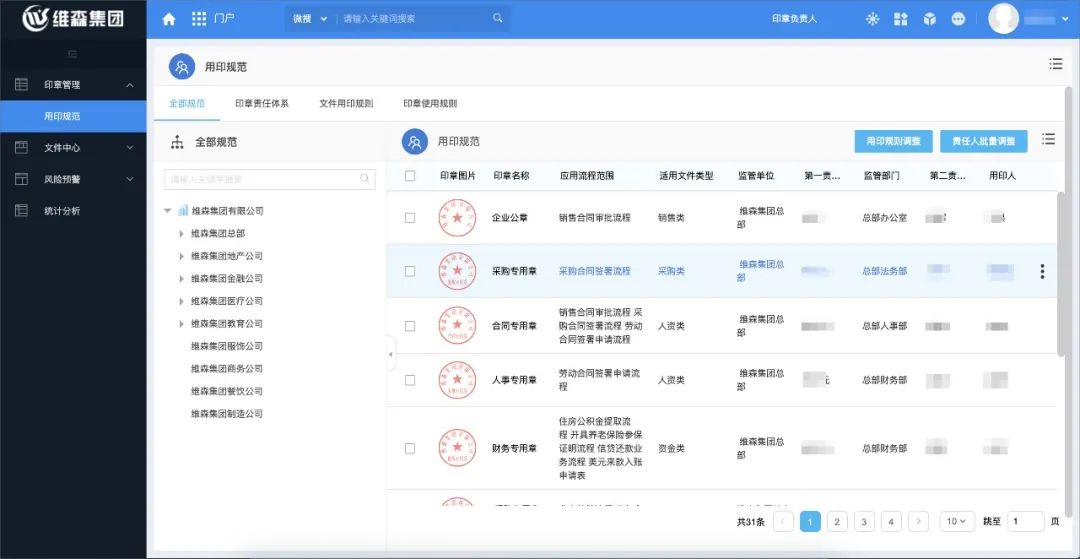Click the search magnifier icon in top bar
Image resolution: width=1080 pixels, height=559 pixels.
pyautogui.click(x=498, y=18)
